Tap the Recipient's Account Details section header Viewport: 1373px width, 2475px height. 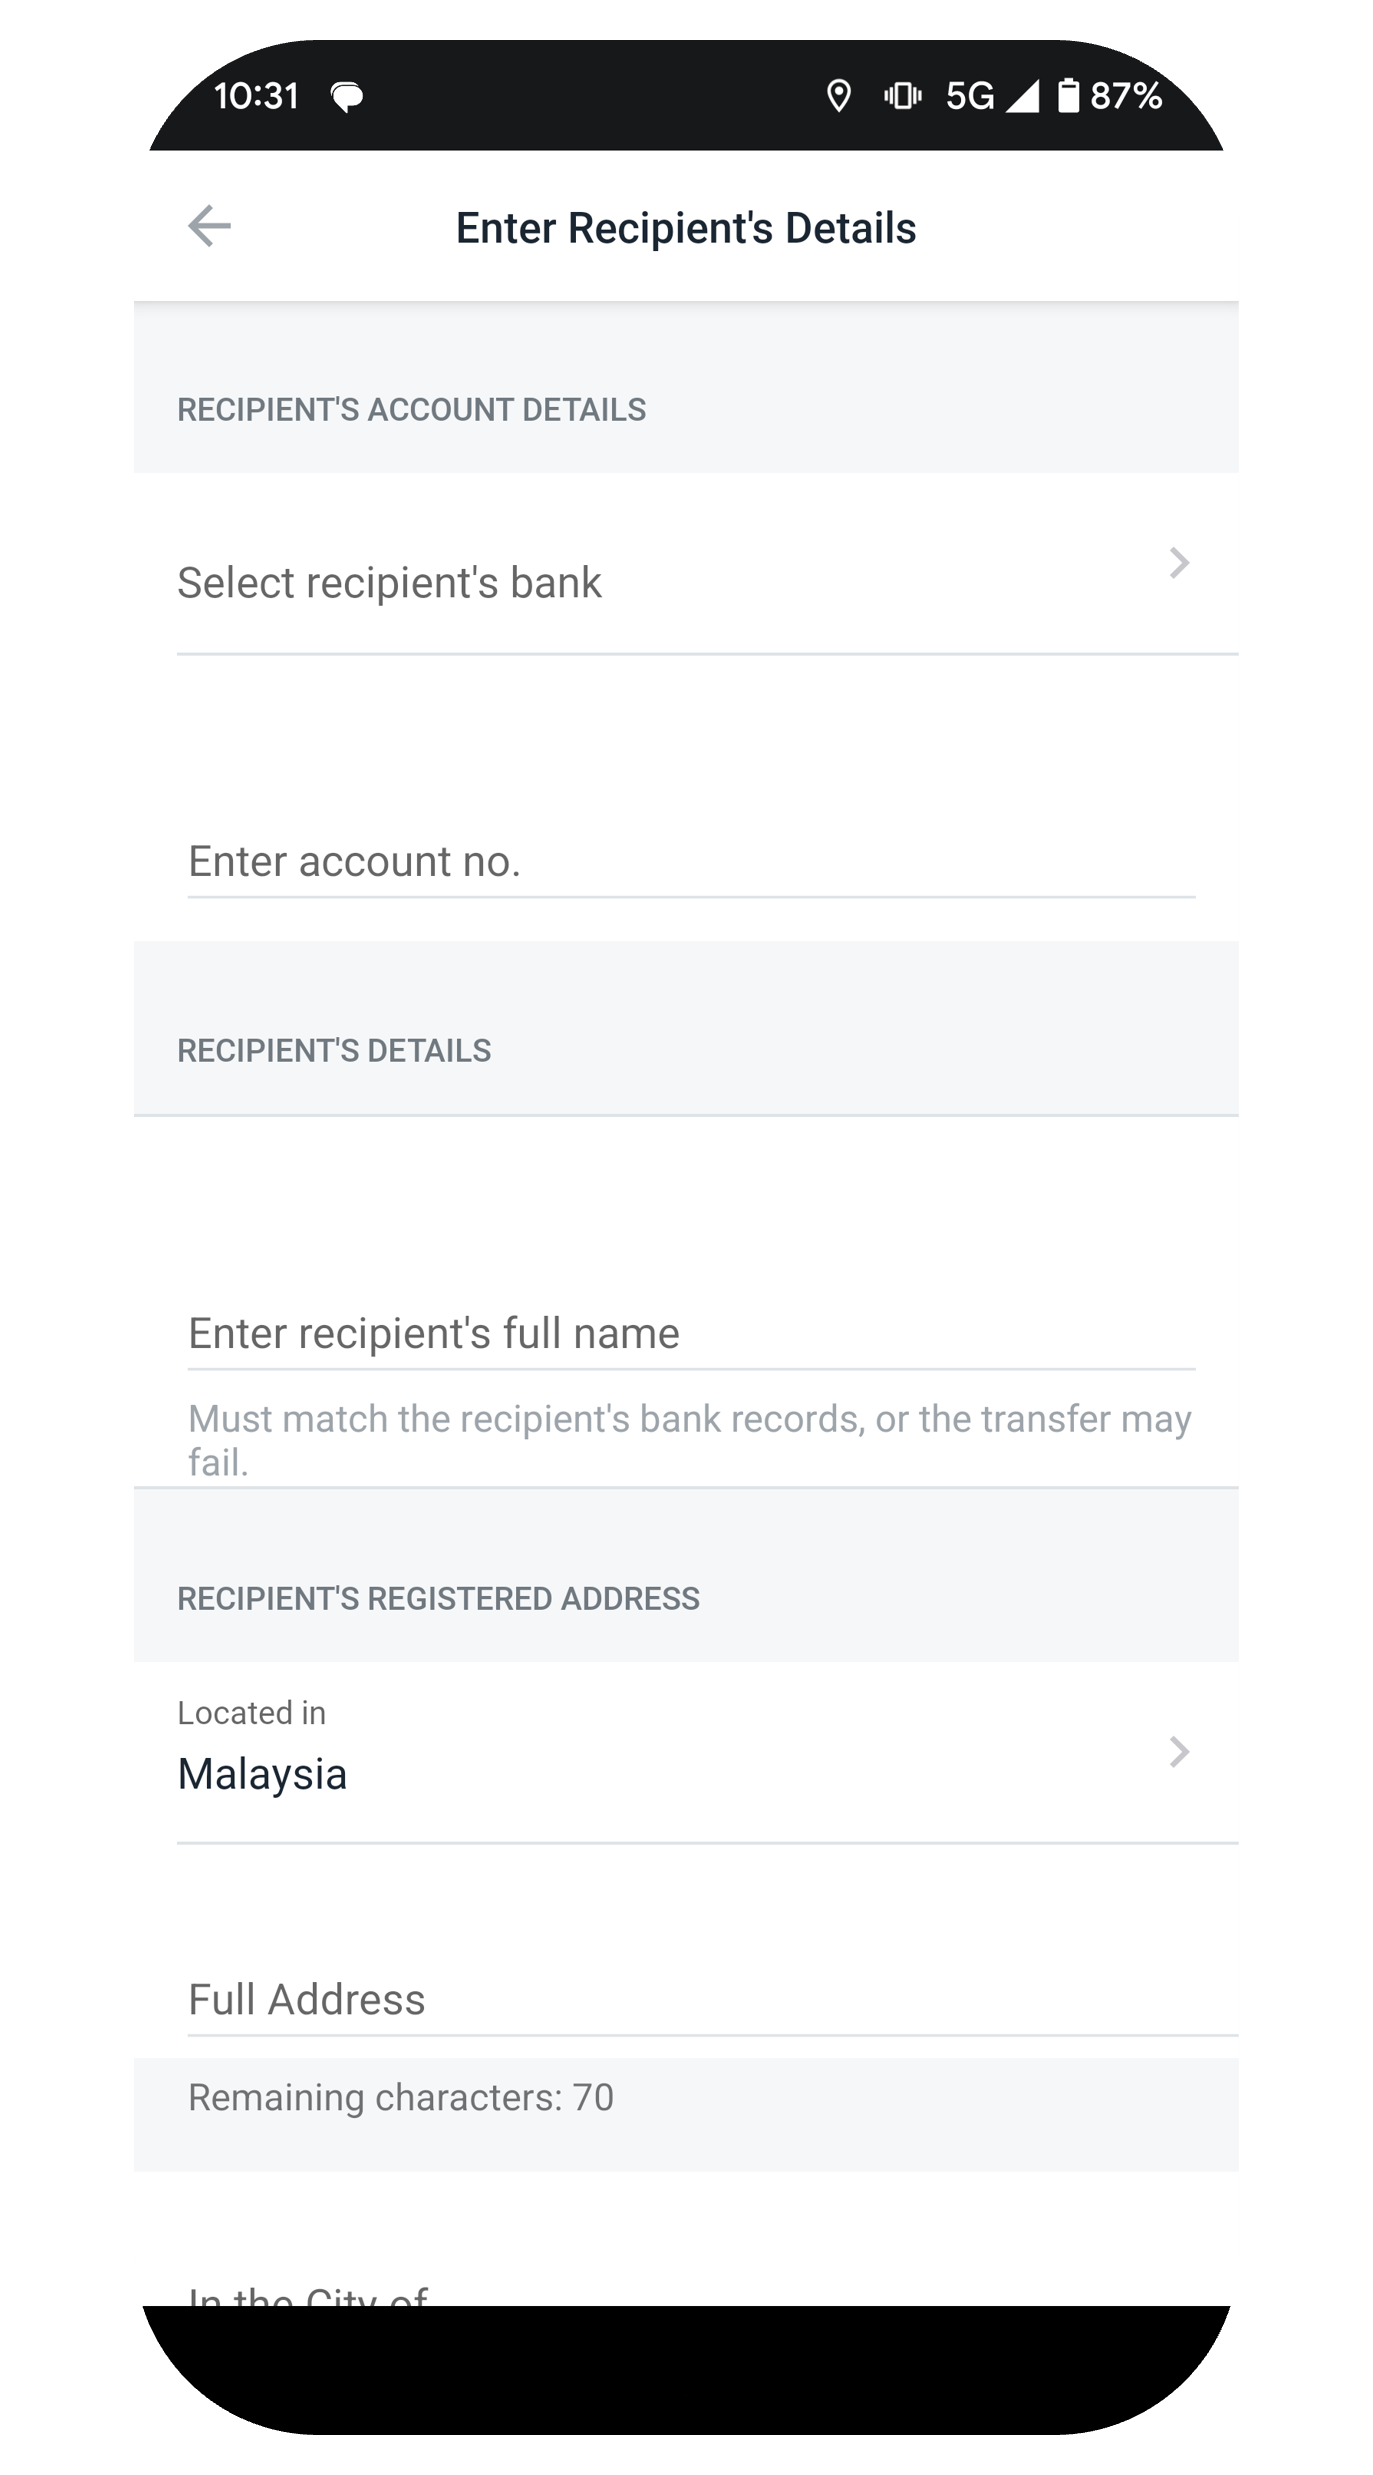coord(411,410)
